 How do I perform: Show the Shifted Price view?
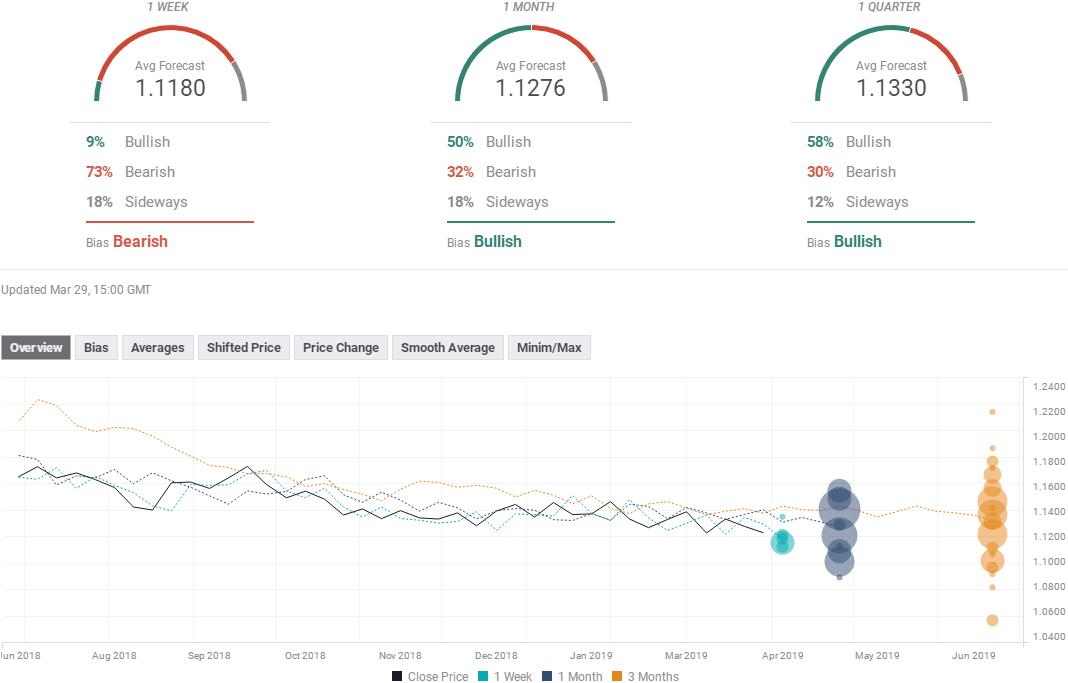[x=243, y=348]
